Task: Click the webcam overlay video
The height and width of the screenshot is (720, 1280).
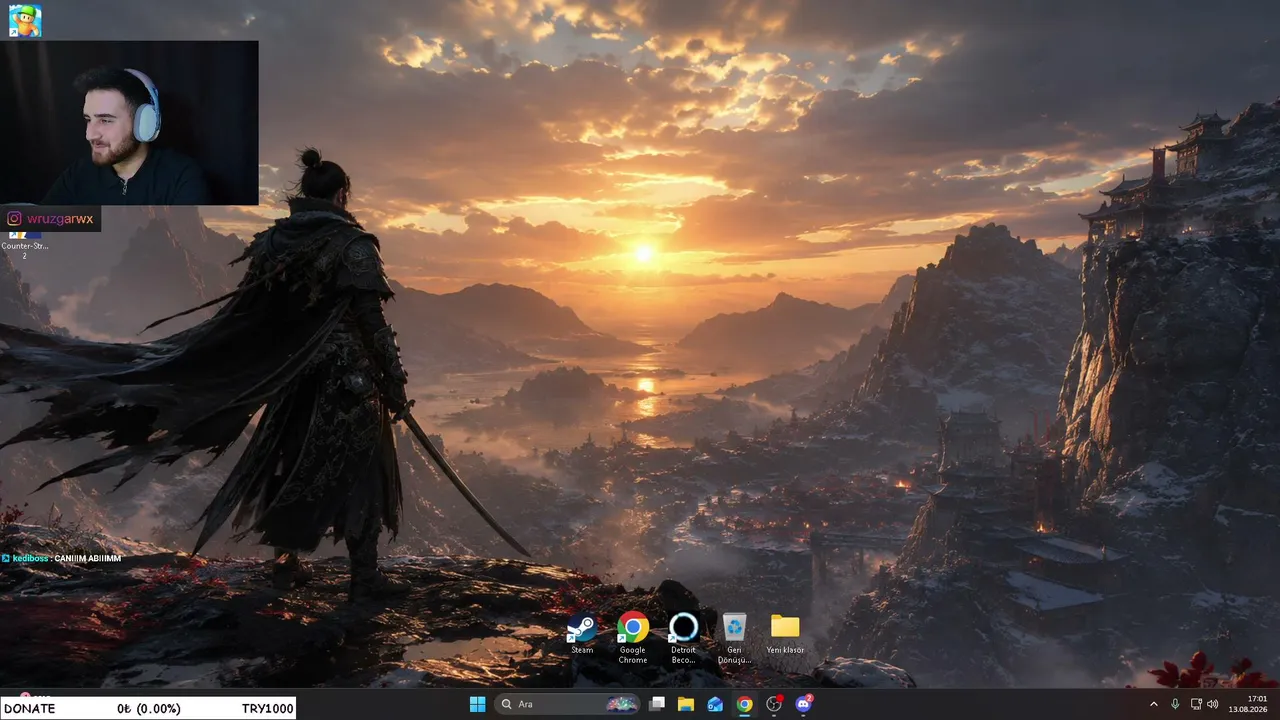Action: 129,123
